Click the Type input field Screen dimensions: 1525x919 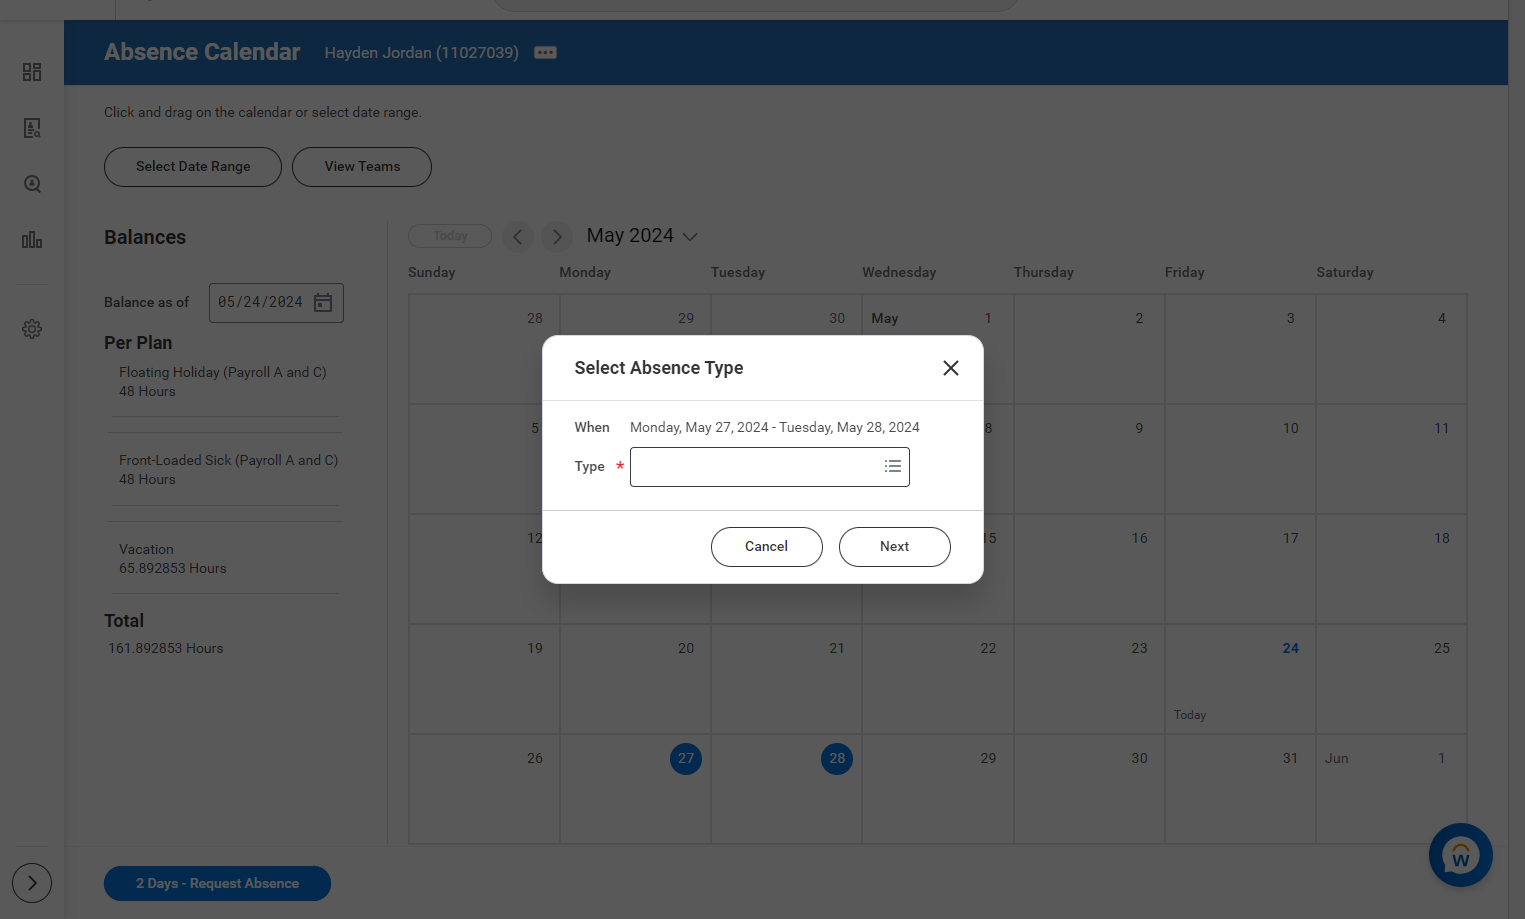point(770,467)
